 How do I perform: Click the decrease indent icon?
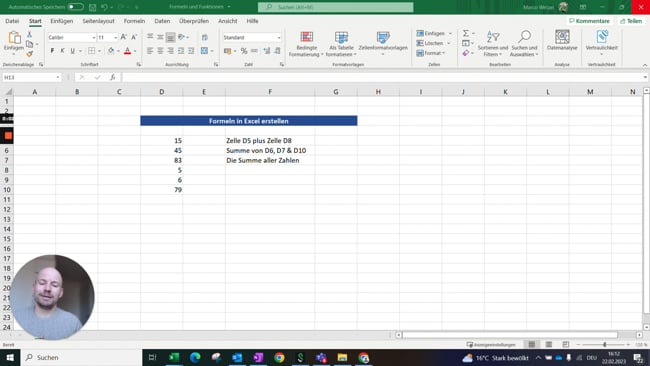coord(181,51)
